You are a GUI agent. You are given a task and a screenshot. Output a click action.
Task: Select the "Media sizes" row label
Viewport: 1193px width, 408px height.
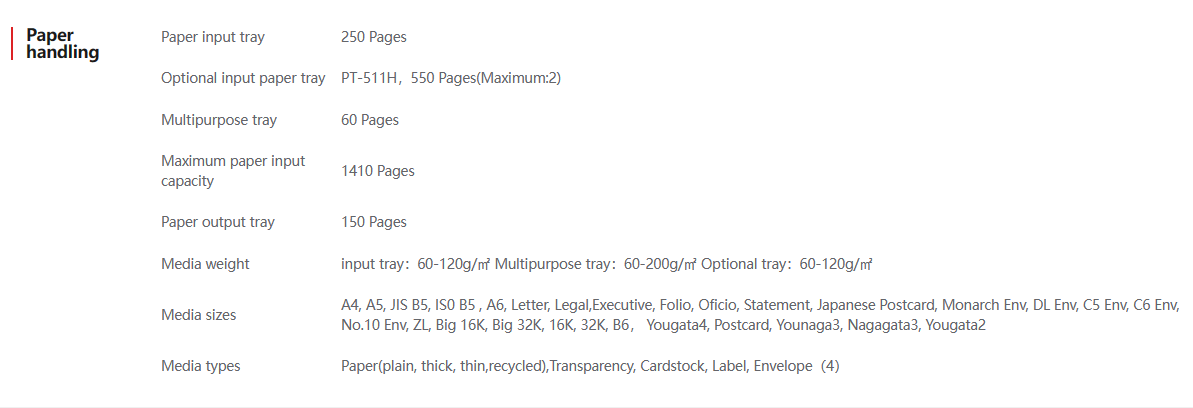click(x=198, y=315)
